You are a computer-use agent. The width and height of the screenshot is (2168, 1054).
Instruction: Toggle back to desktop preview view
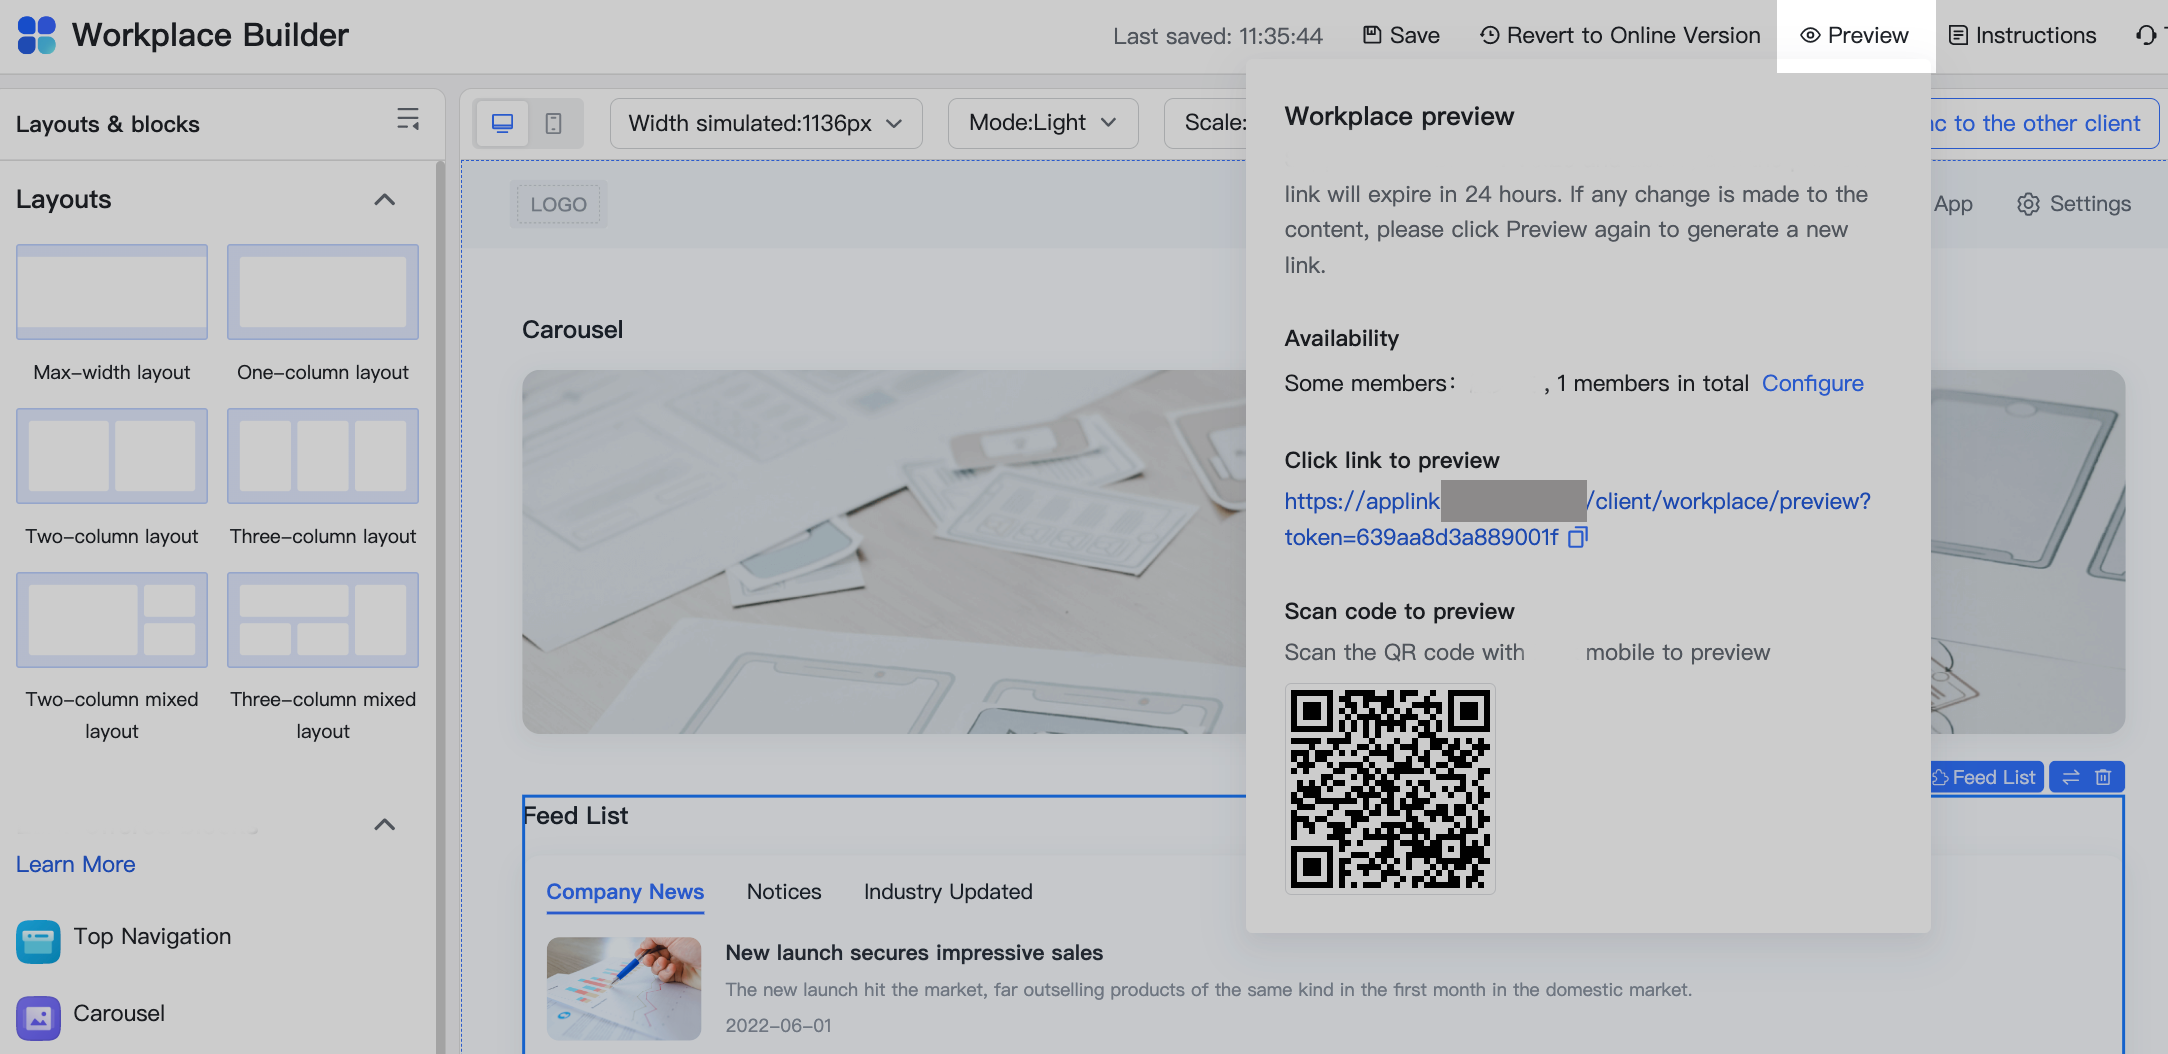tap(502, 123)
